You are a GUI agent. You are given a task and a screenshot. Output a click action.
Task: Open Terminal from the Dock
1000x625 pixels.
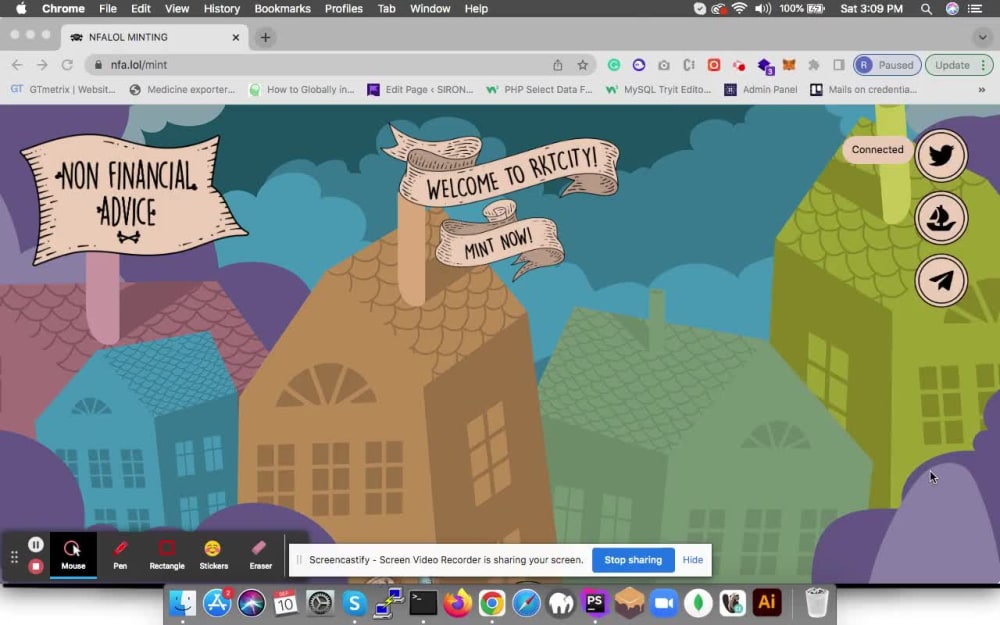(x=423, y=602)
